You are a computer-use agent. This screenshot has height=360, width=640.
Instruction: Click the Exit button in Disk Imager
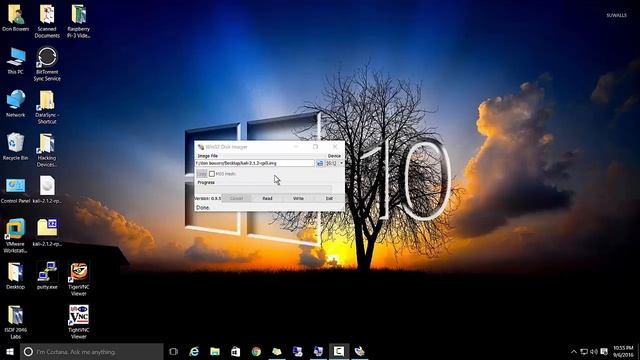point(329,198)
